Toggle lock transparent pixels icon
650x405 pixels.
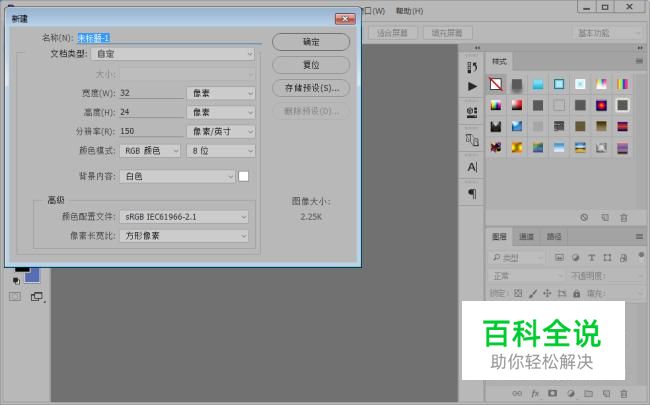(518, 293)
